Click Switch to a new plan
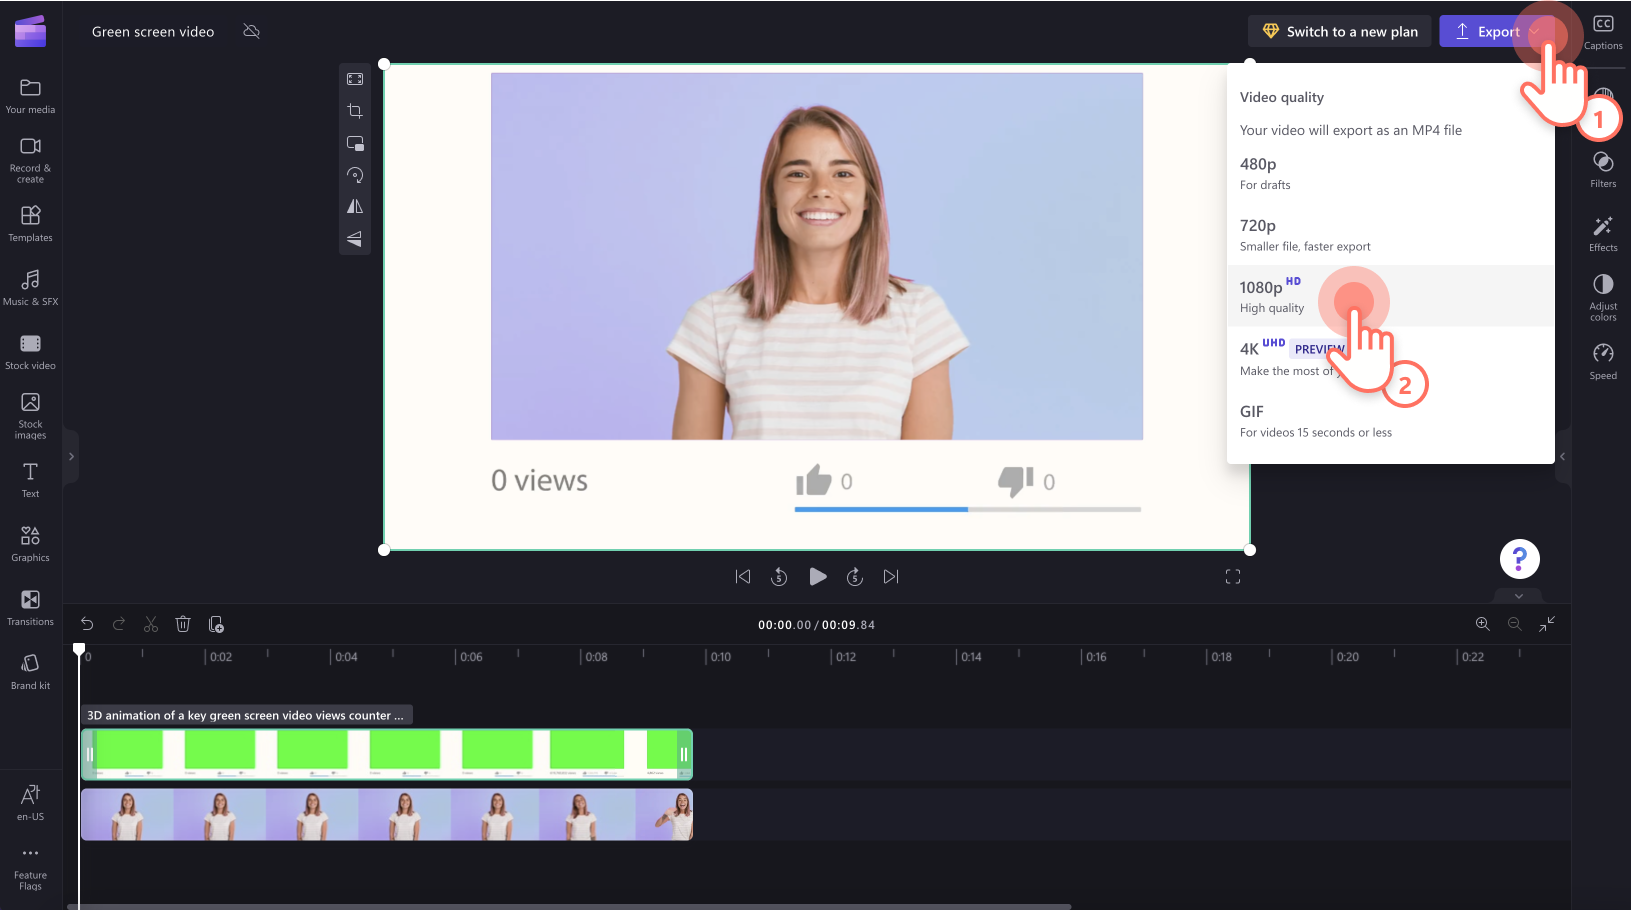Viewport: 1631px width, 910px height. click(1339, 31)
